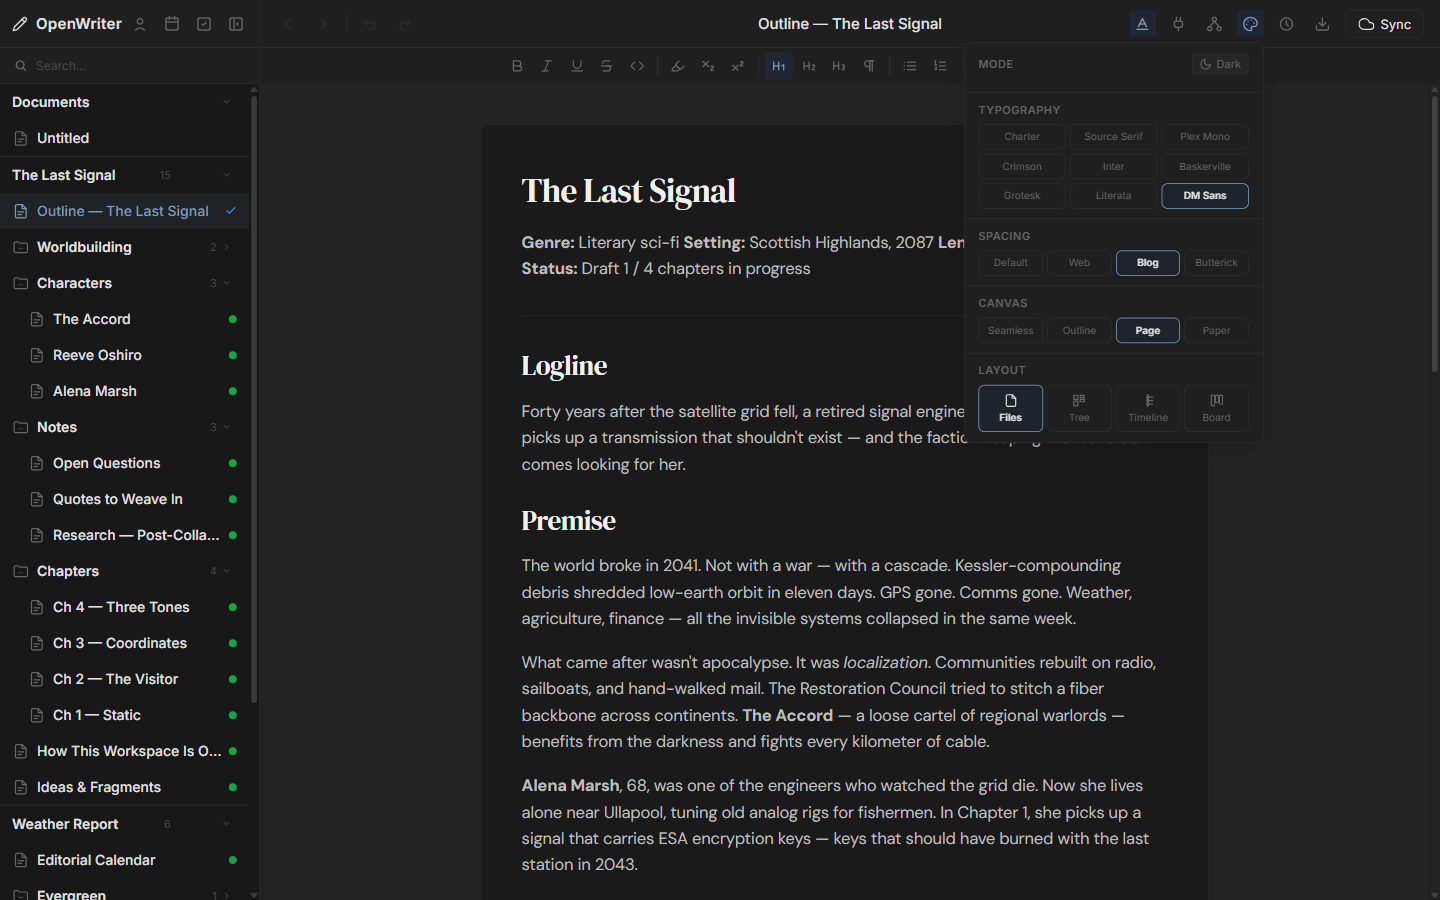Switch layout to Board view

pyautogui.click(x=1216, y=408)
